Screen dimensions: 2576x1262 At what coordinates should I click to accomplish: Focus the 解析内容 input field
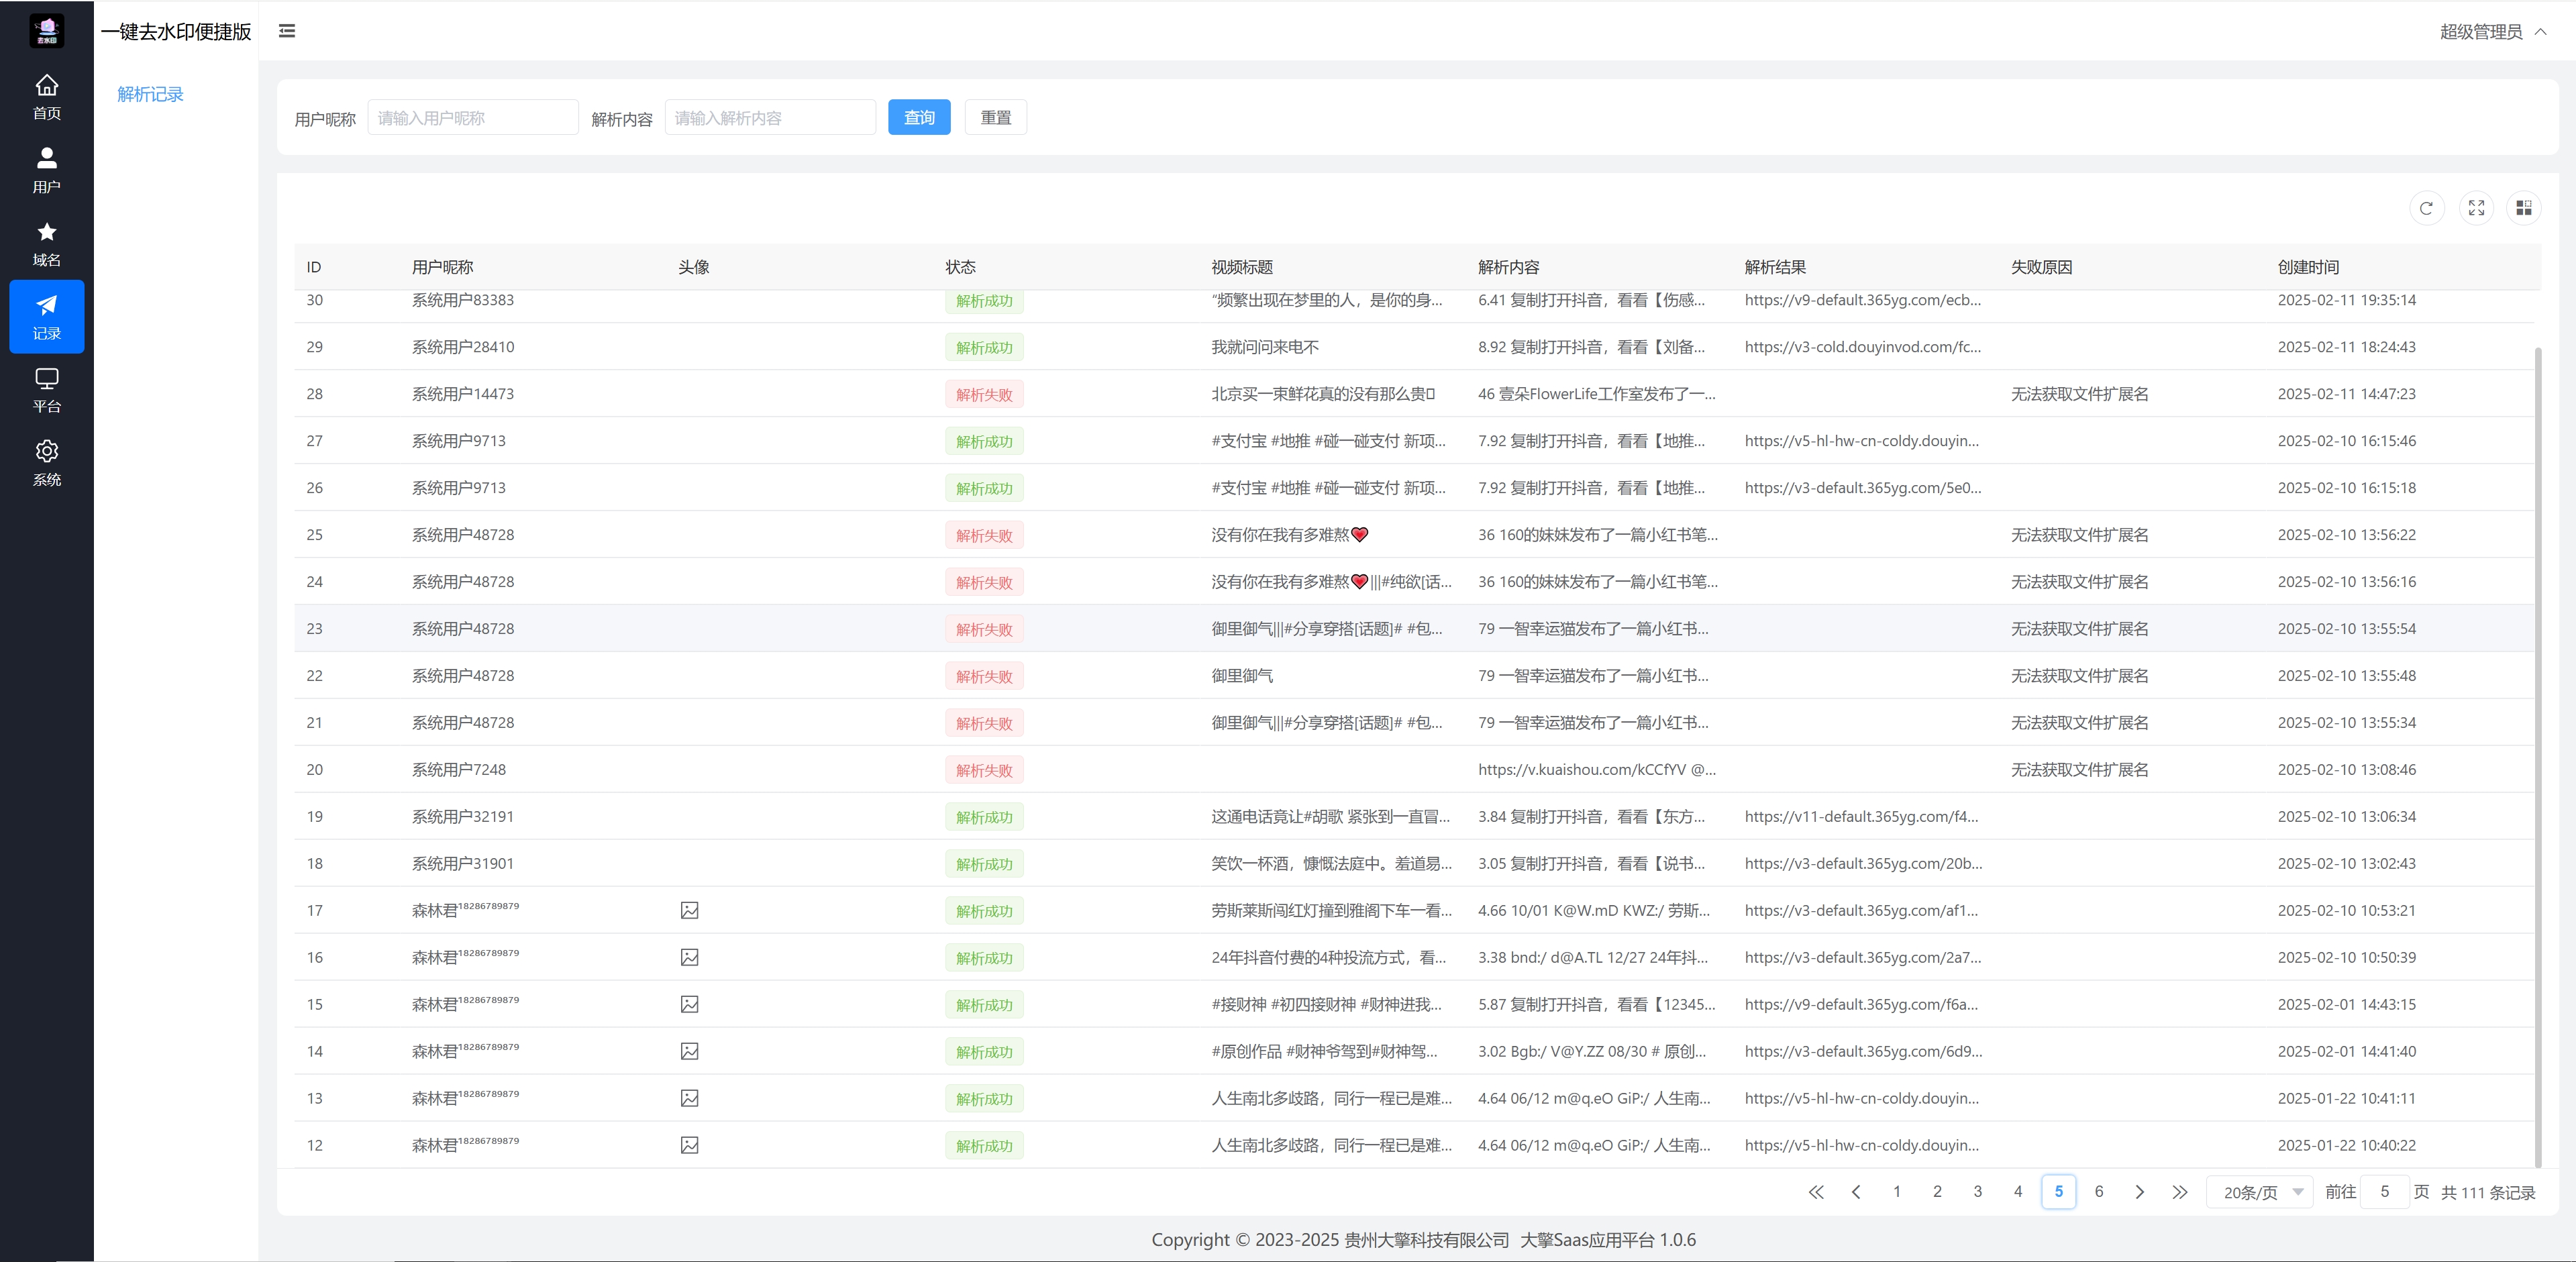770,117
